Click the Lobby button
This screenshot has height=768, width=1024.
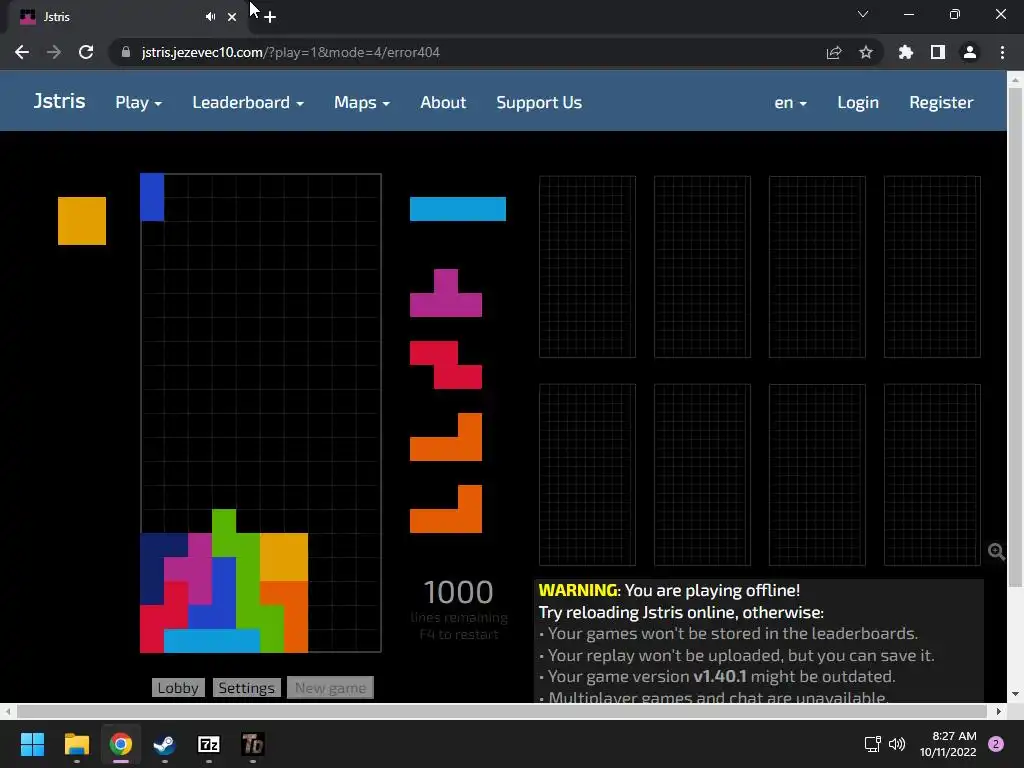pyautogui.click(x=178, y=688)
